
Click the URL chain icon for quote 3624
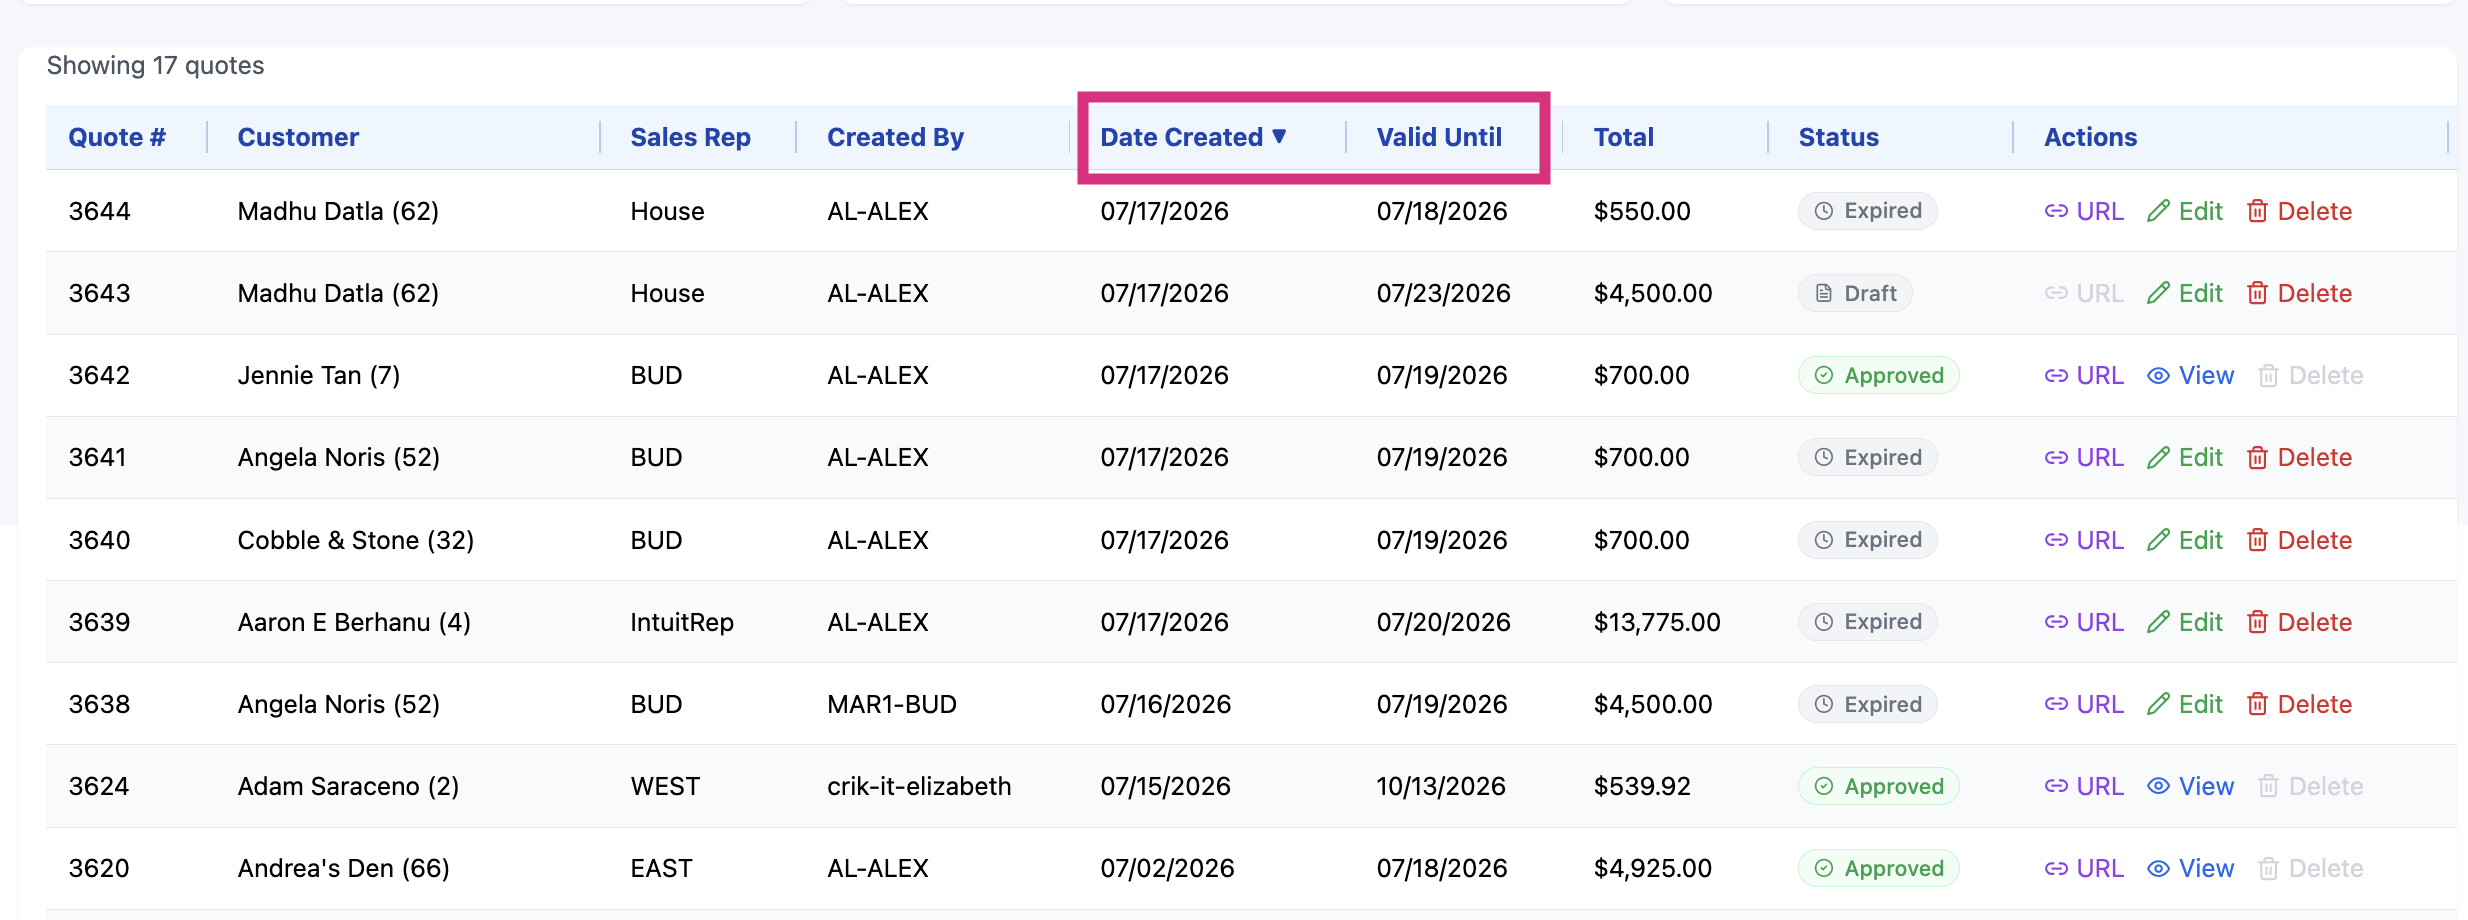pyautogui.click(x=2056, y=786)
